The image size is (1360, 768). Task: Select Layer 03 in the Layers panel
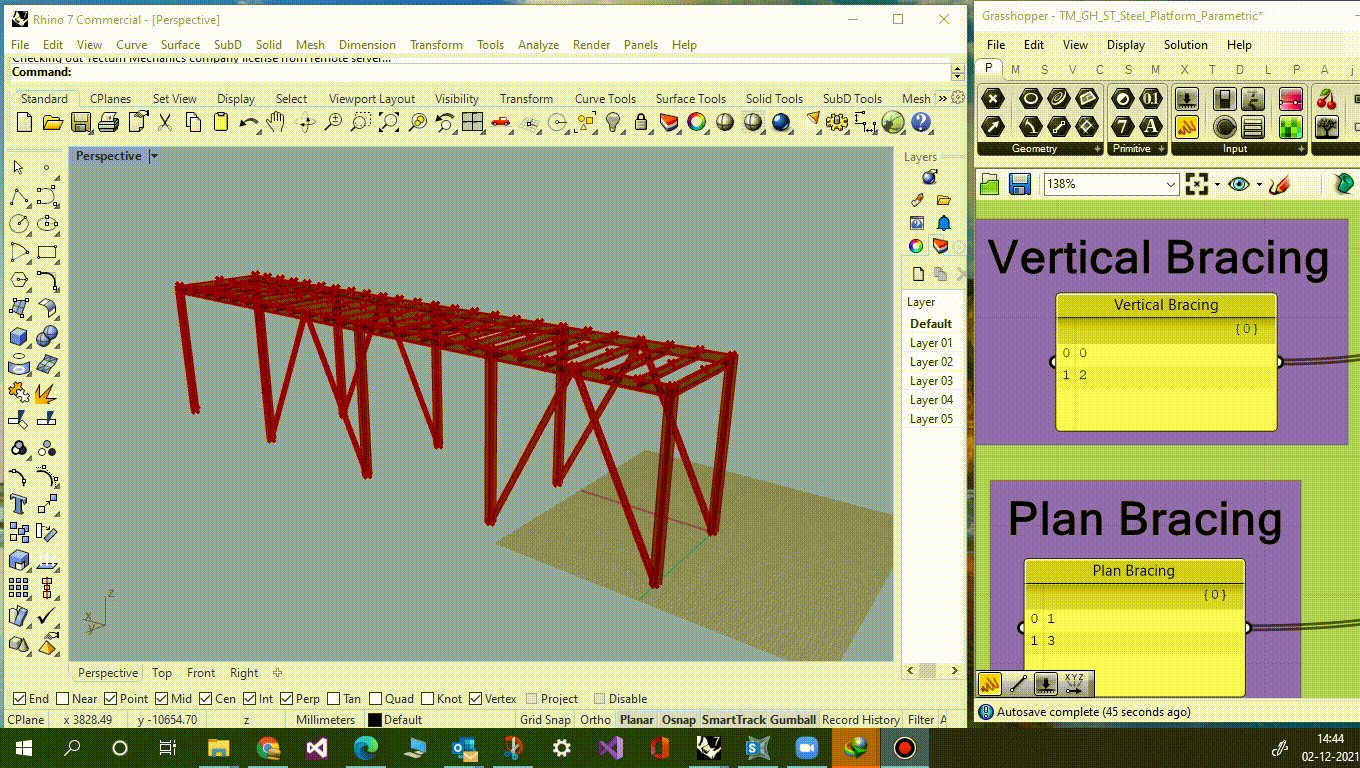930,381
